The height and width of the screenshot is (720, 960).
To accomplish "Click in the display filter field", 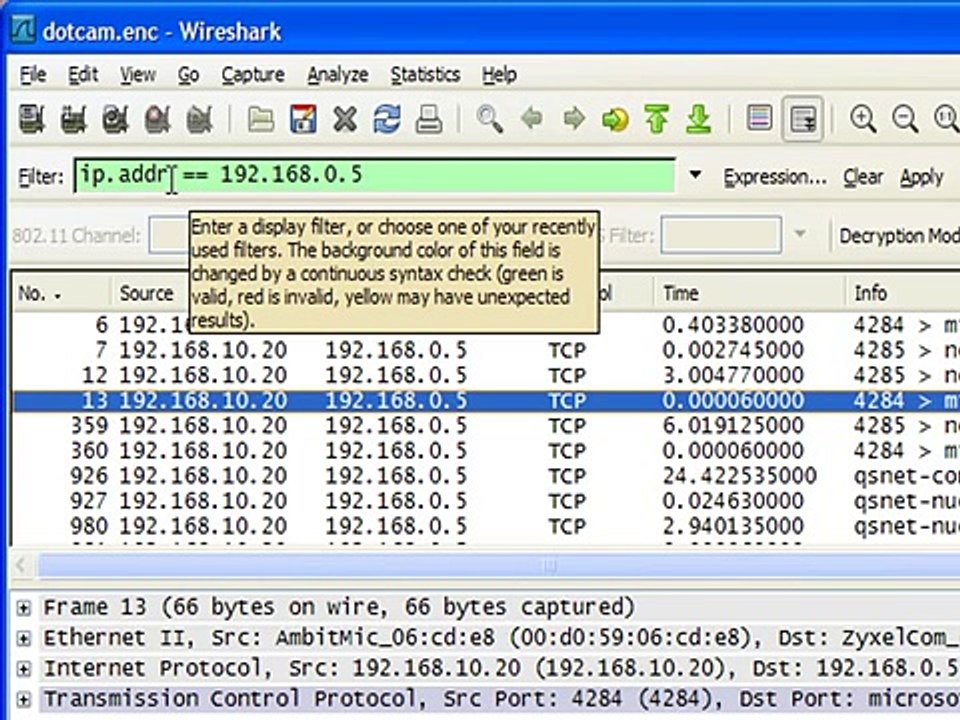I will tap(375, 176).
